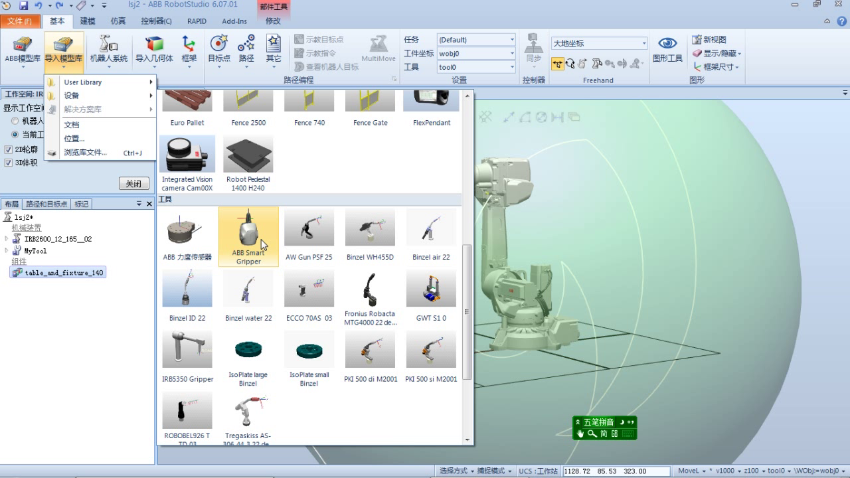
Task: Switch to the 建模 ribbon tab
Action: pos(87,21)
